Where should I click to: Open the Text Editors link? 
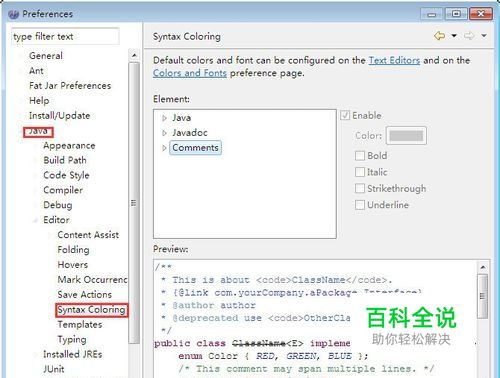pos(394,60)
